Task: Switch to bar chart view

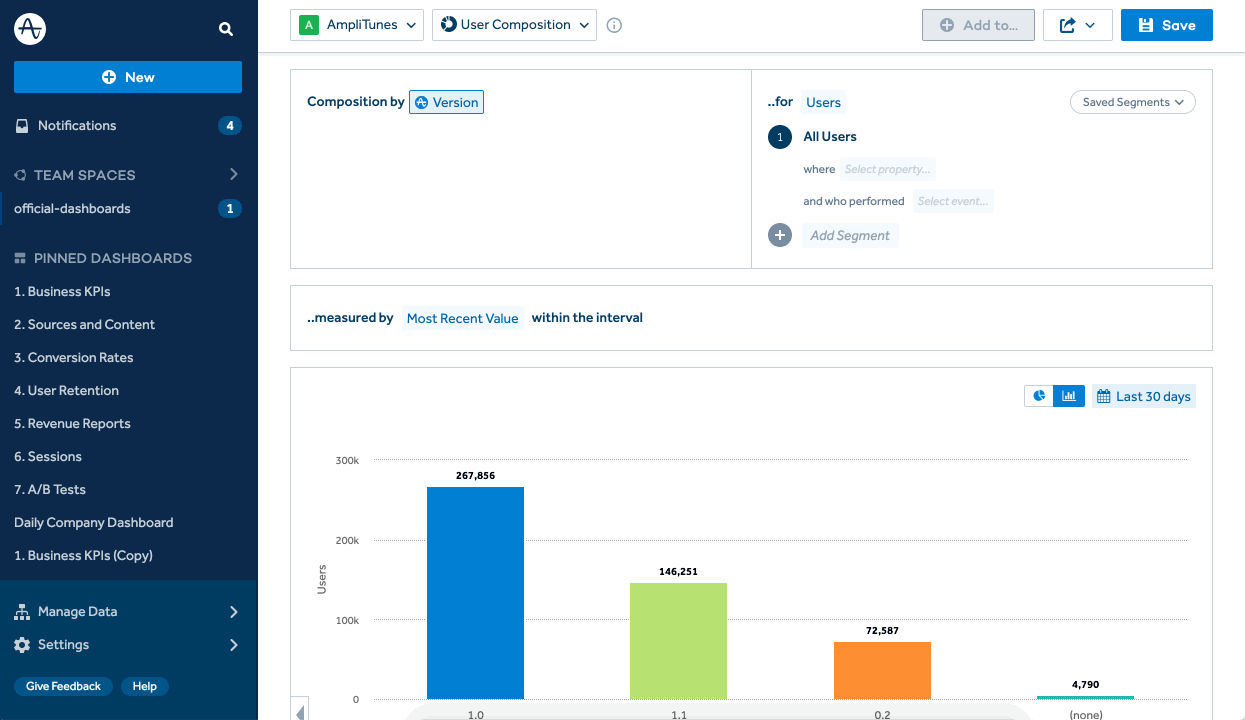Action: [x=1069, y=396]
